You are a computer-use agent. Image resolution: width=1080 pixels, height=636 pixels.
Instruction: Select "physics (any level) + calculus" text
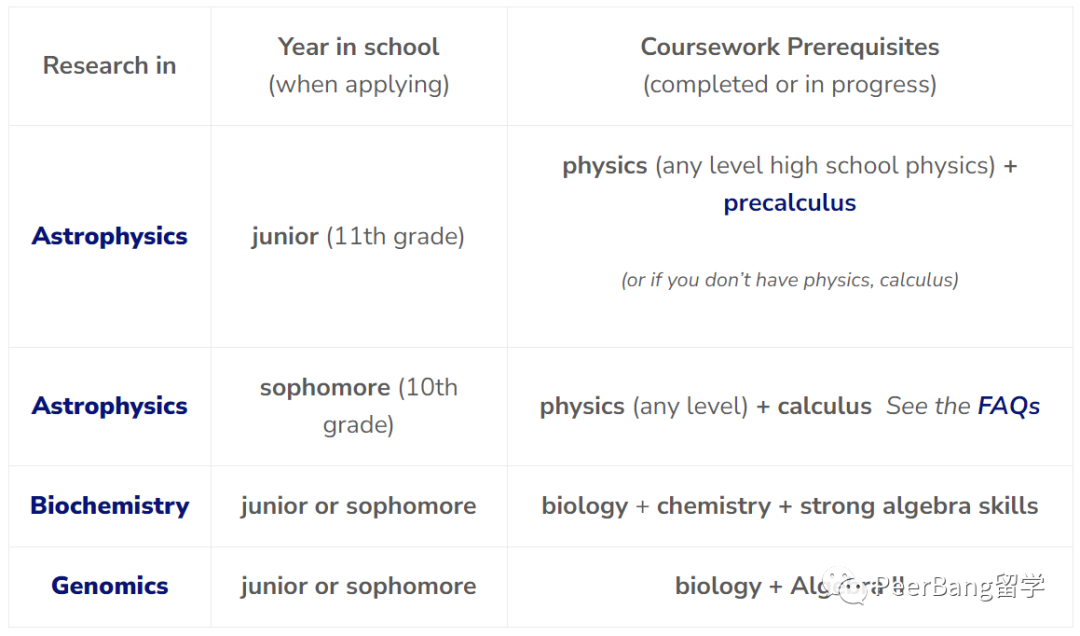tap(705, 406)
